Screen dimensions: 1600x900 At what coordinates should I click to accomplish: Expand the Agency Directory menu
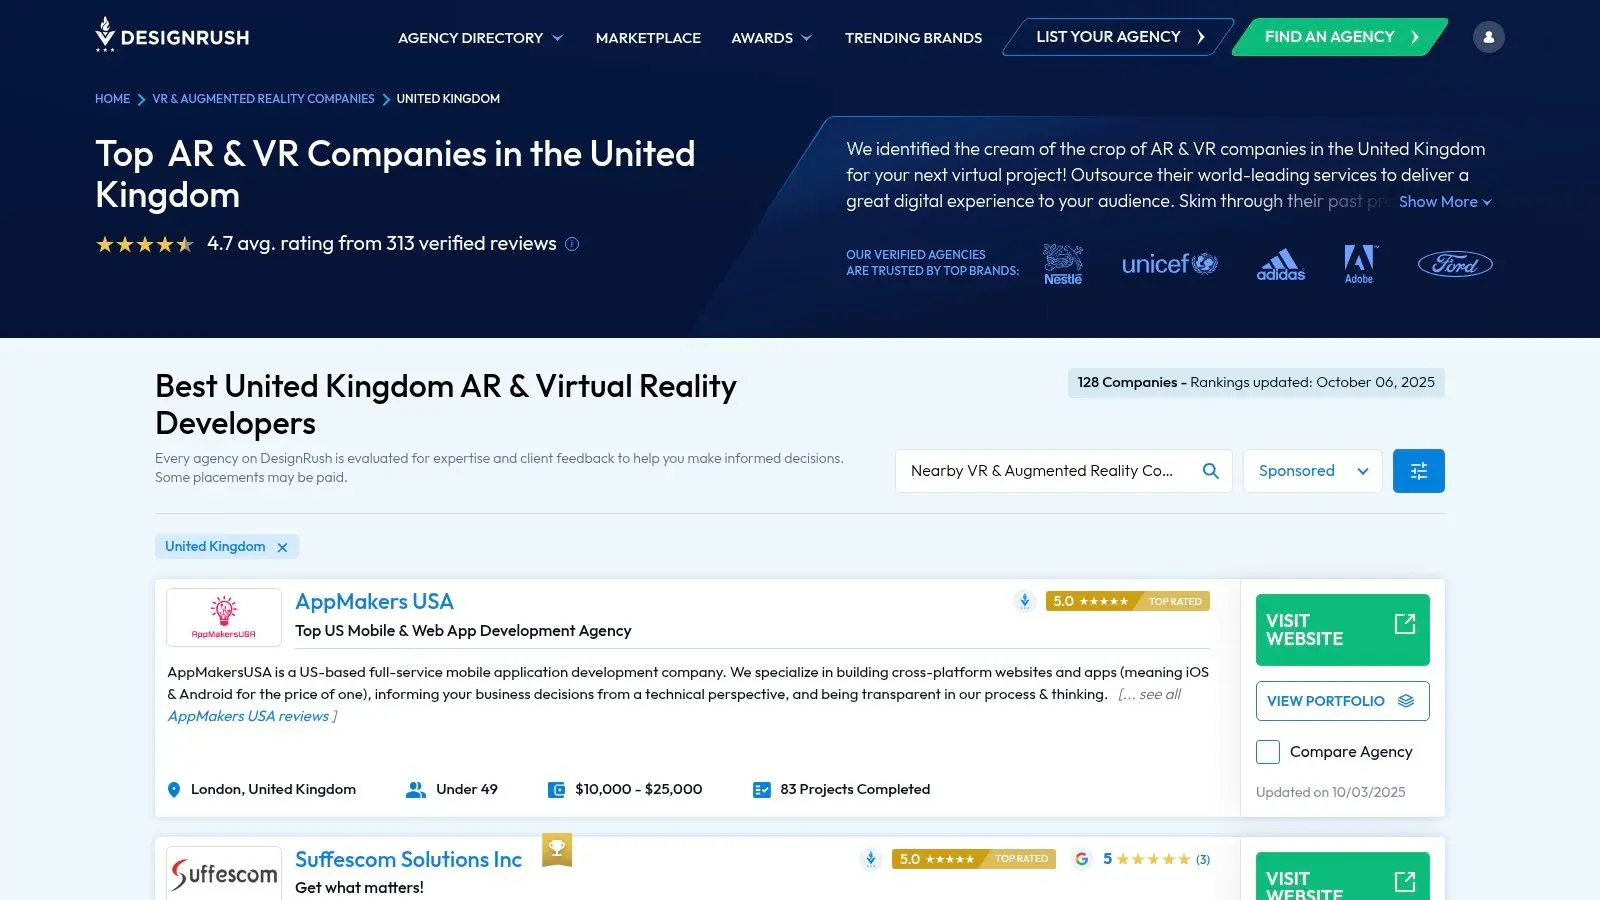tap(479, 37)
